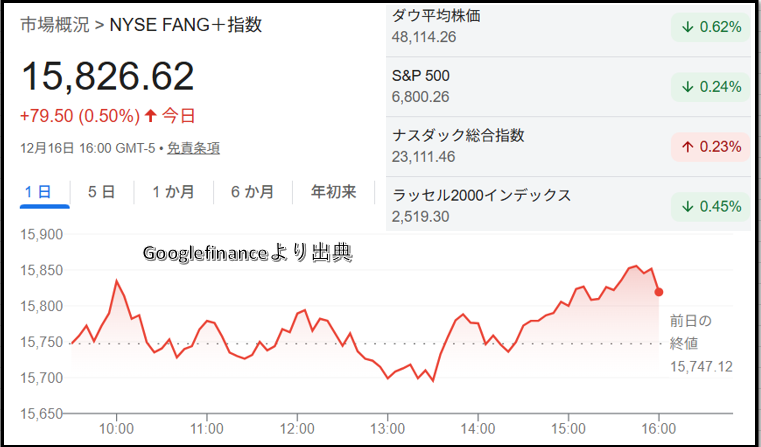Click the red up arrow beside 今日
This screenshot has height=447, width=761.
(x=151, y=115)
